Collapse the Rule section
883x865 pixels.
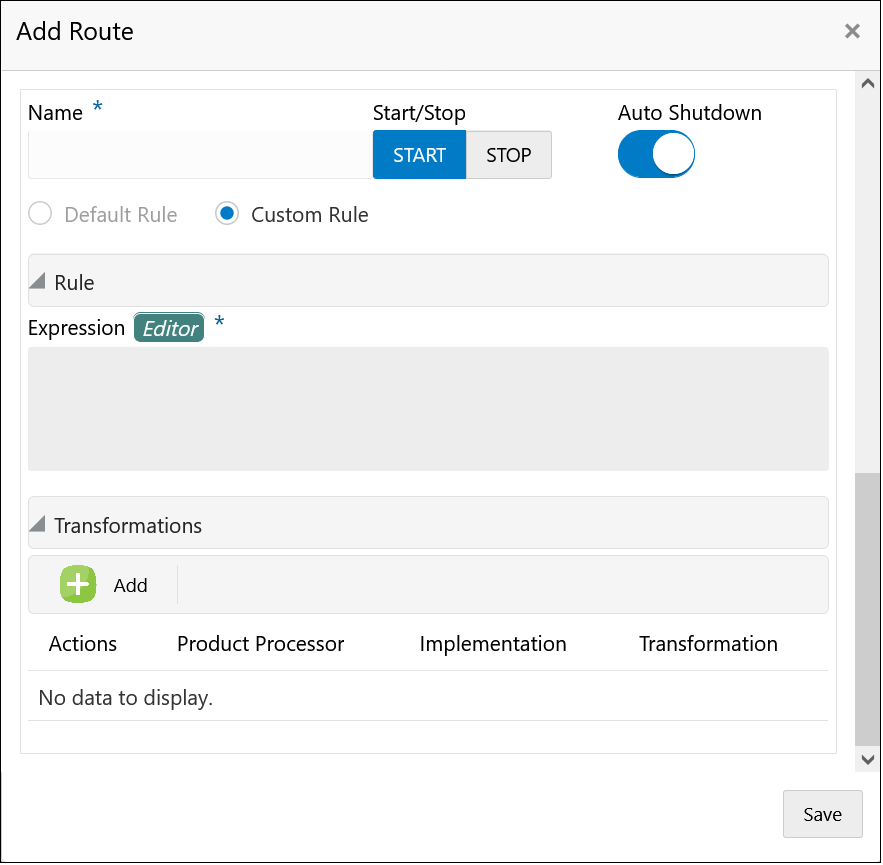pos(39,282)
